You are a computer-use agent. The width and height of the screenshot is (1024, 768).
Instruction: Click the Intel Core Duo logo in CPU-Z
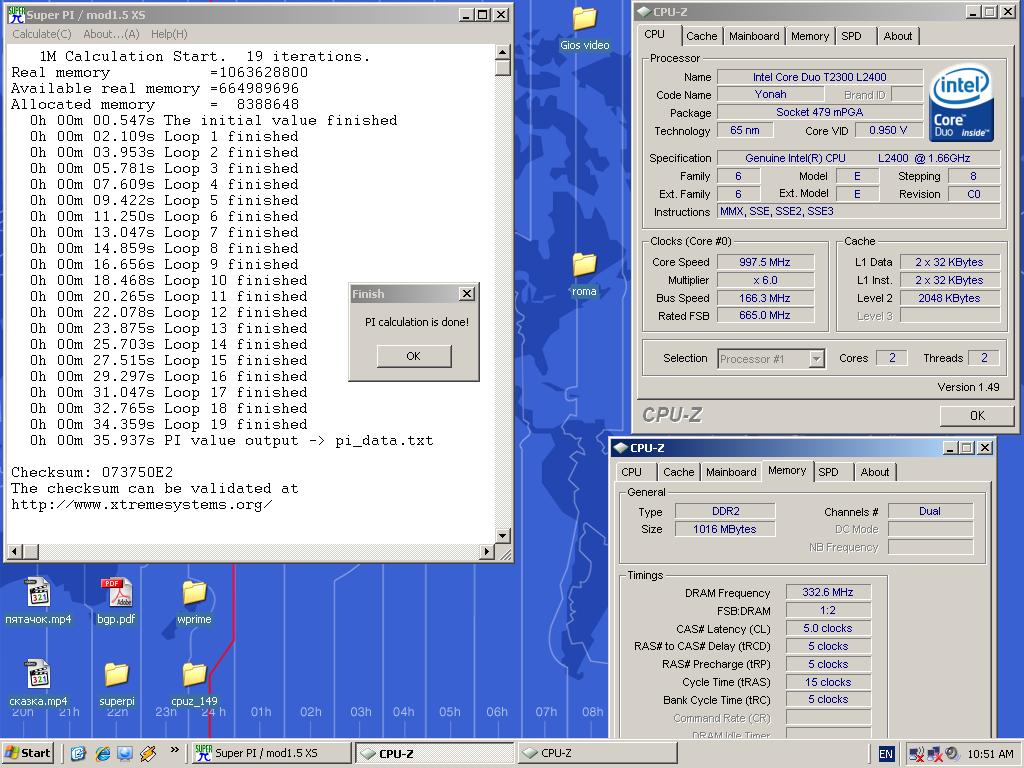point(961,103)
